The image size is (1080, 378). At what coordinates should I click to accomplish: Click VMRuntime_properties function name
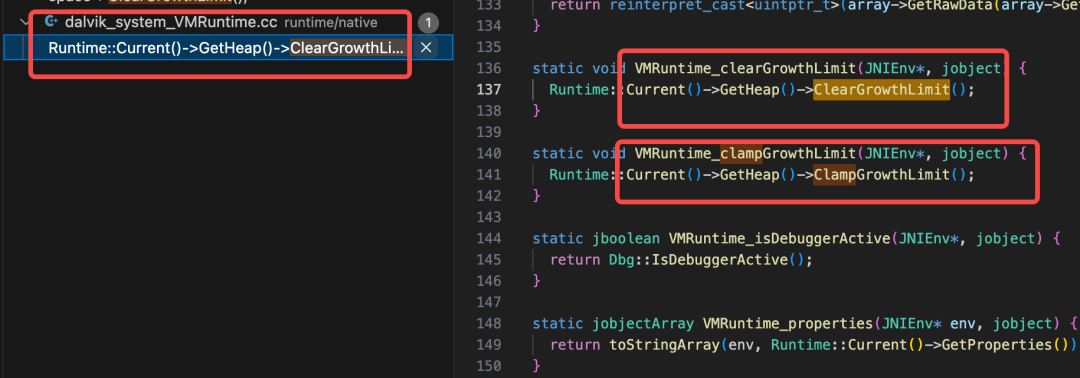tap(788, 324)
